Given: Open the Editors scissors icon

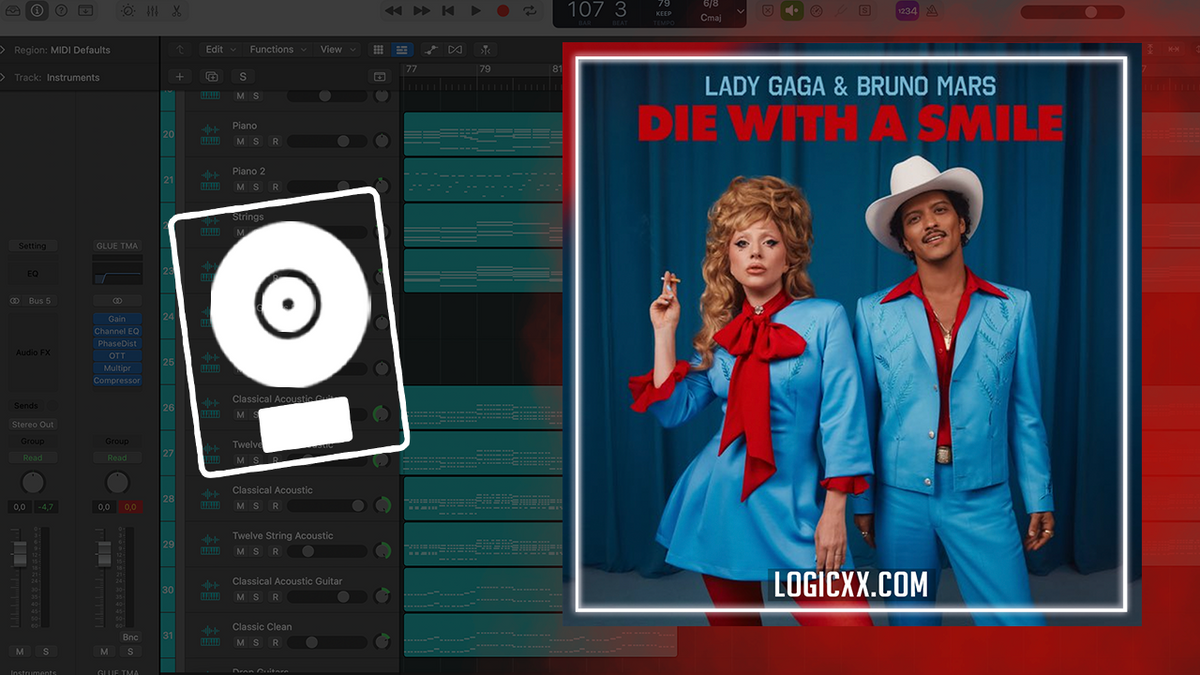Looking at the screenshot, I should tap(177, 11).
